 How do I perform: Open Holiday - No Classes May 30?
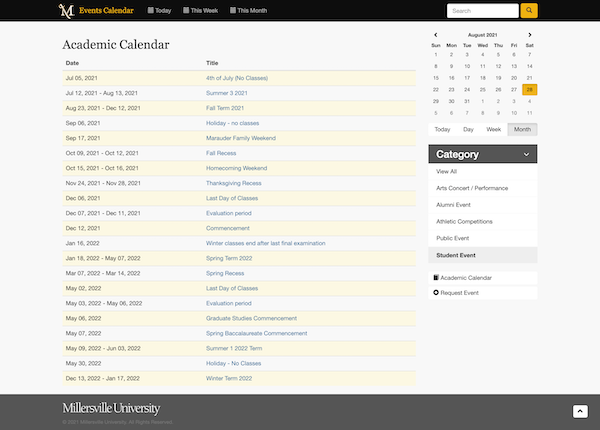point(233,363)
